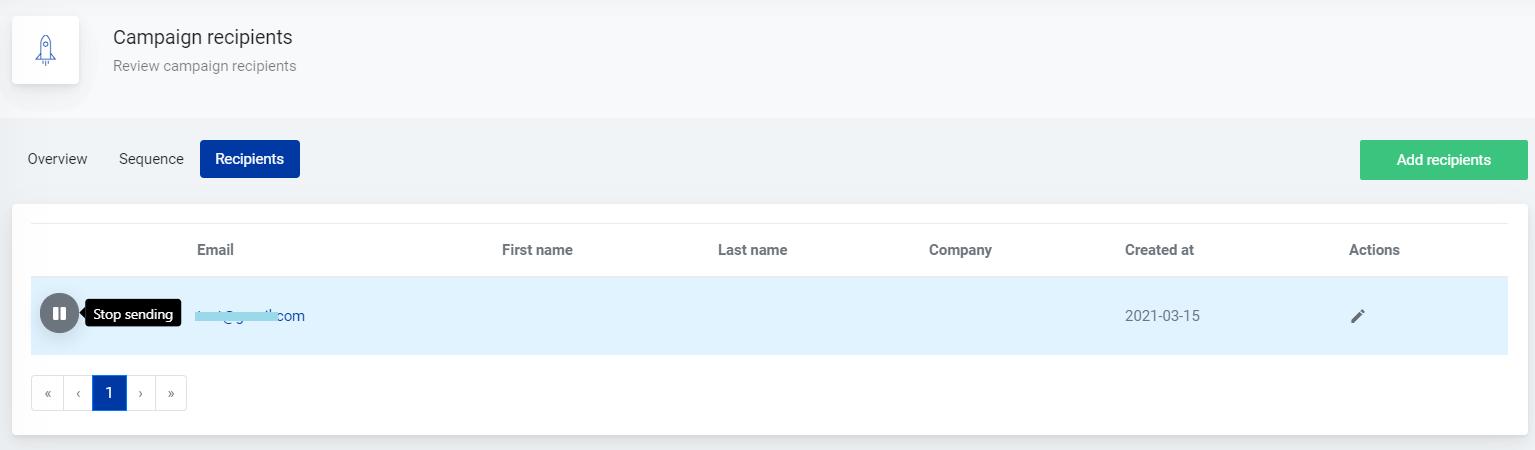Go to first page of recipients
1535x450 pixels.
(47, 393)
